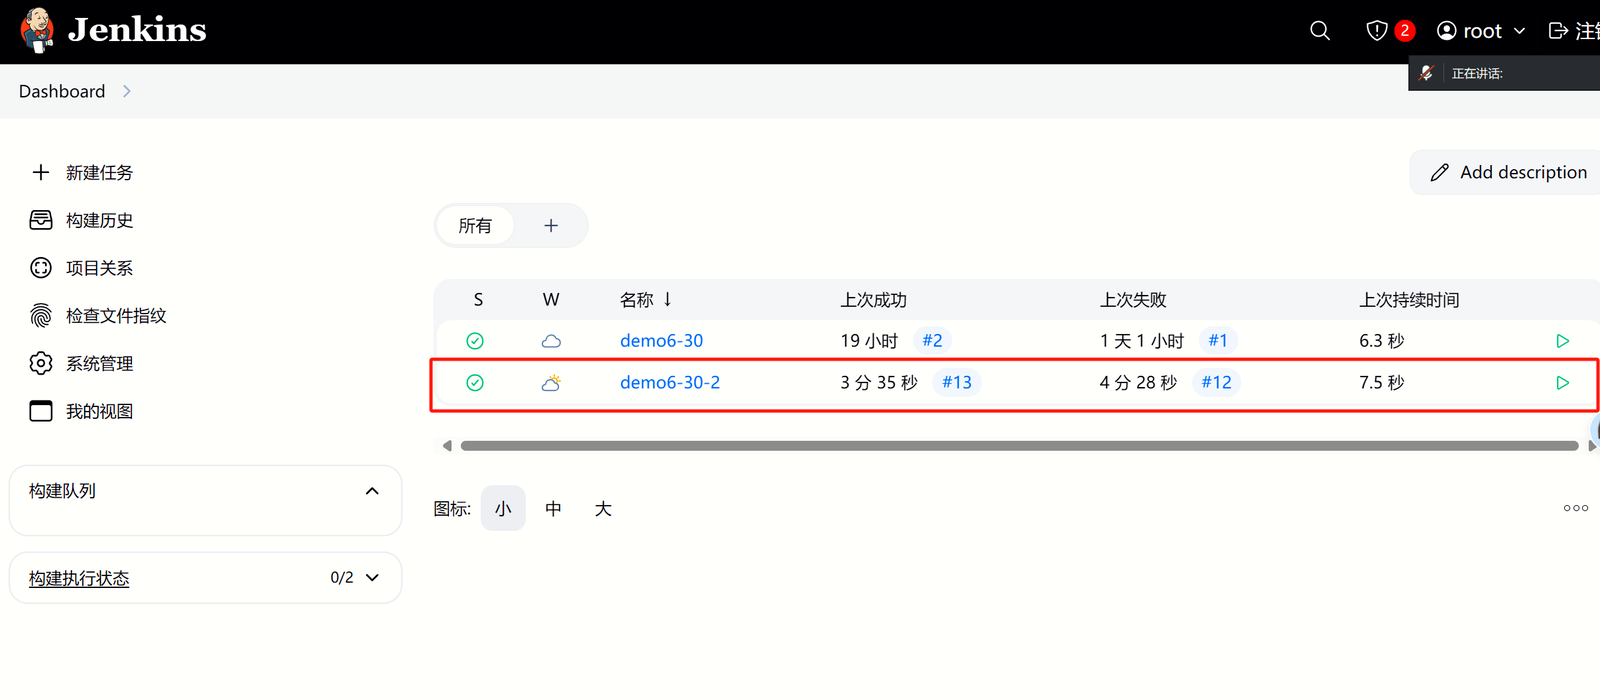Click success status icon for demo6-30-2

(475, 383)
